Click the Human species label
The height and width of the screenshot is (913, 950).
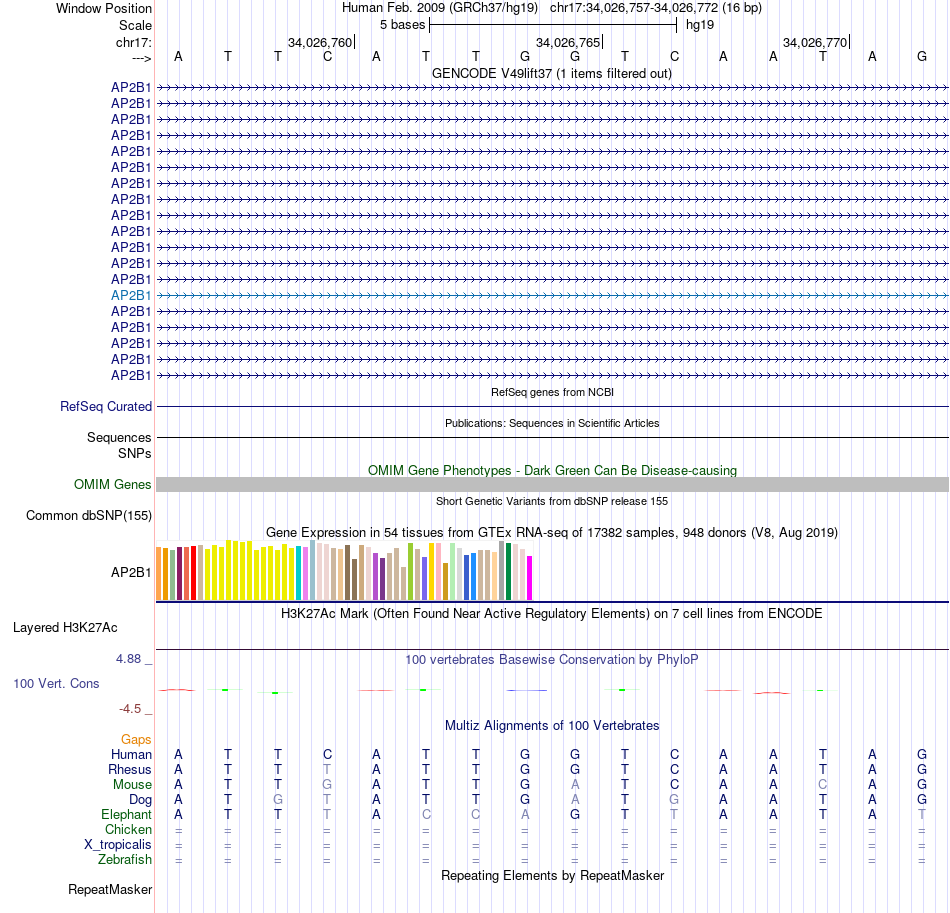[131, 754]
